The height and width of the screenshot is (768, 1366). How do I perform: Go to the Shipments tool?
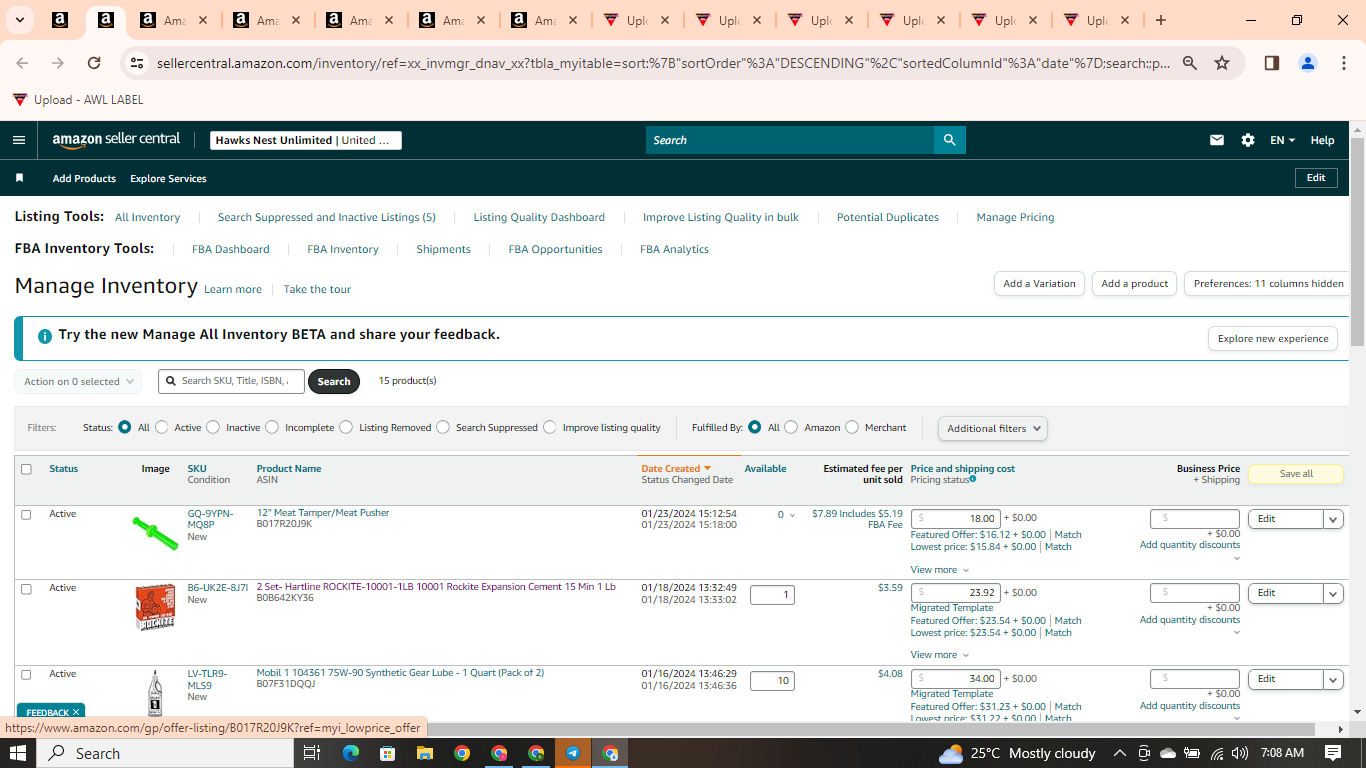pyautogui.click(x=443, y=249)
